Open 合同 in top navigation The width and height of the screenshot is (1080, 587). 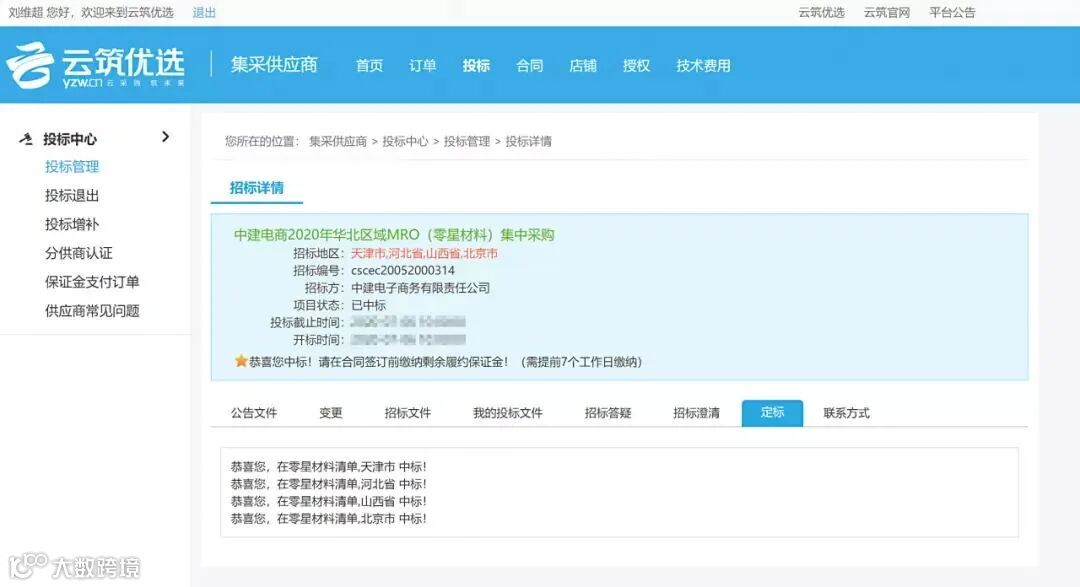pos(530,65)
